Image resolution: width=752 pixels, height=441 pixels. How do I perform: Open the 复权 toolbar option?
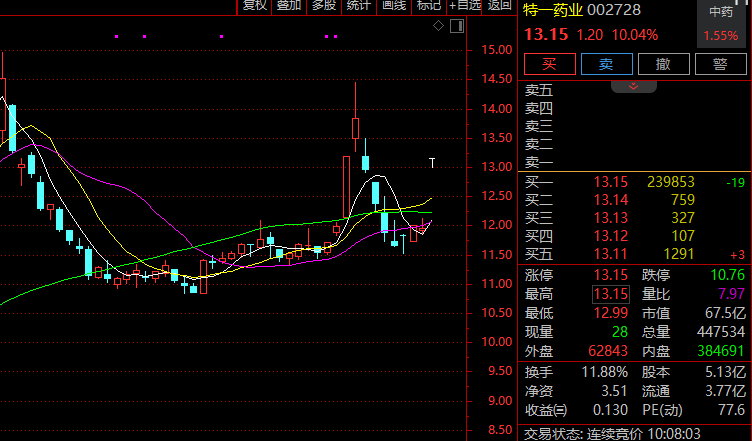coord(255,6)
